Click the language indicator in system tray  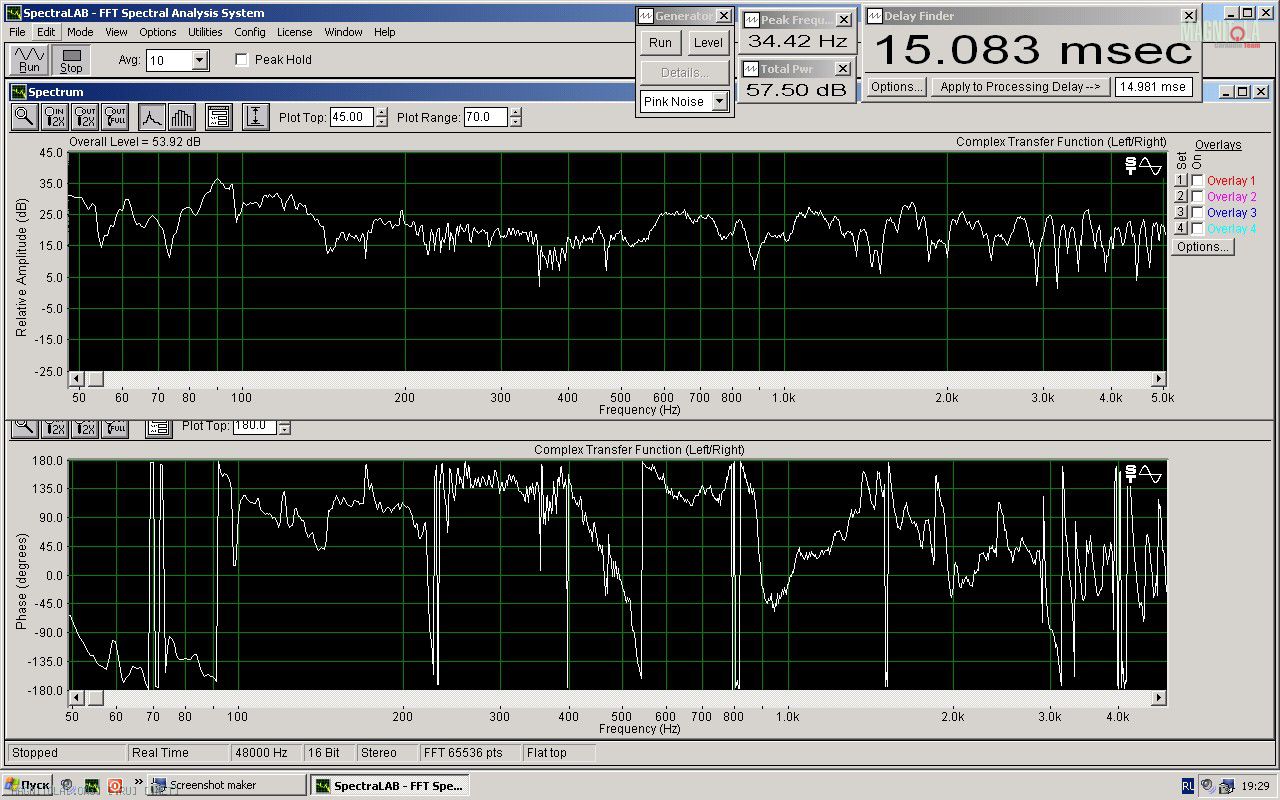1188,785
